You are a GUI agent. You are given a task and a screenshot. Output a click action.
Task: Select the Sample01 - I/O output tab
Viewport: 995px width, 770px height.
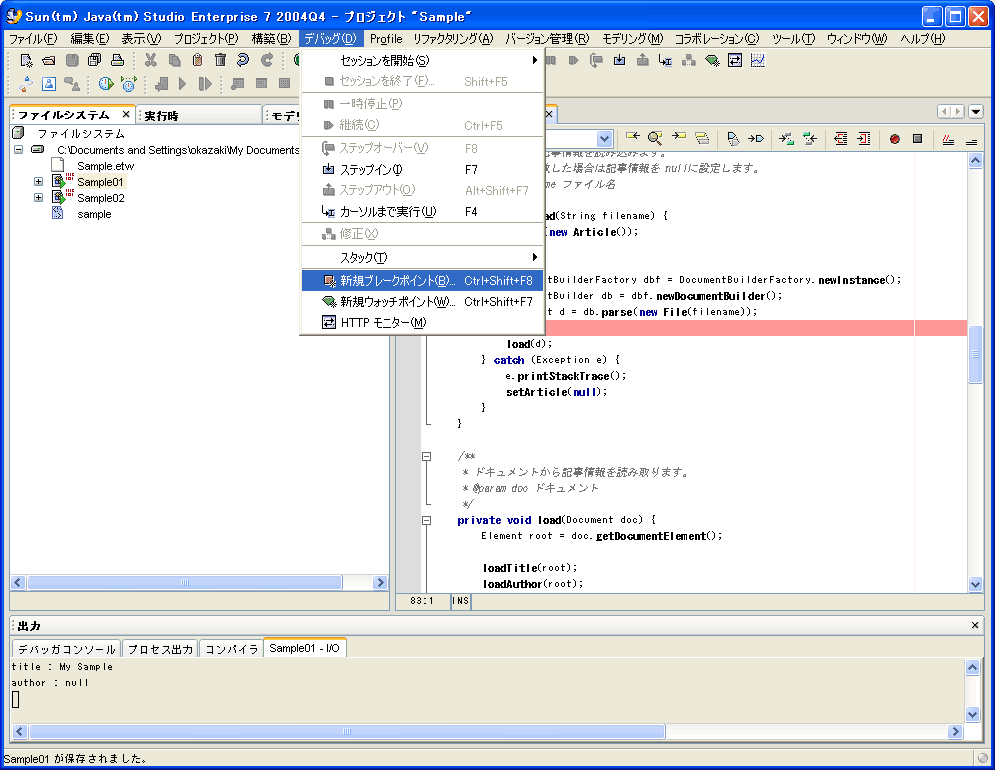click(305, 648)
